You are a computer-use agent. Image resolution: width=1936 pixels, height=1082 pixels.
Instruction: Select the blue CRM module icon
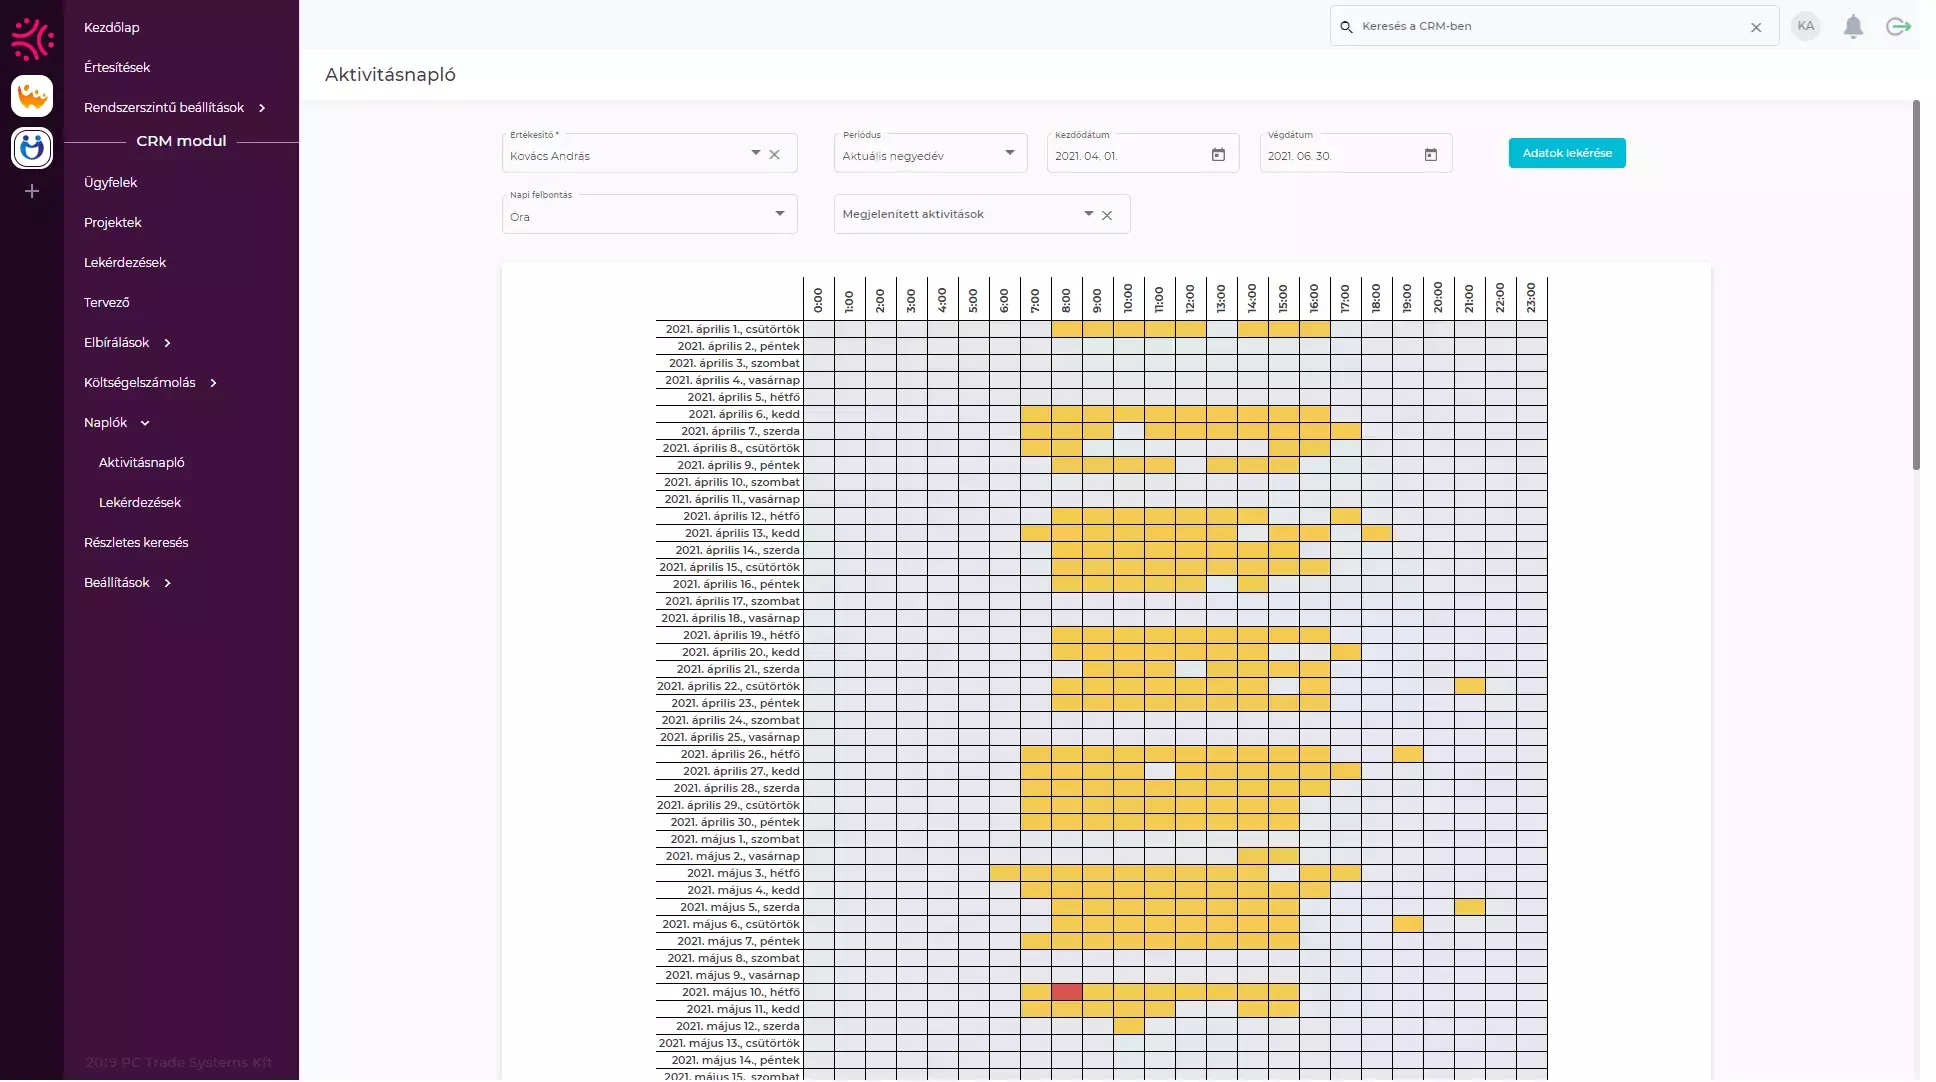32,147
